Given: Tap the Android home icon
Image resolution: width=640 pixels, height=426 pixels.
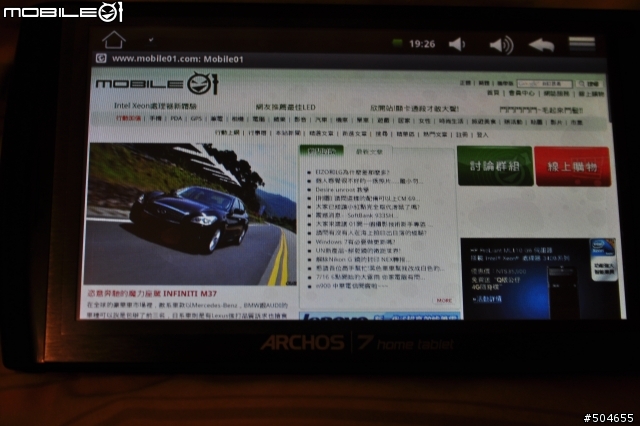Looking at the screenshot, I should pos(113,40).
